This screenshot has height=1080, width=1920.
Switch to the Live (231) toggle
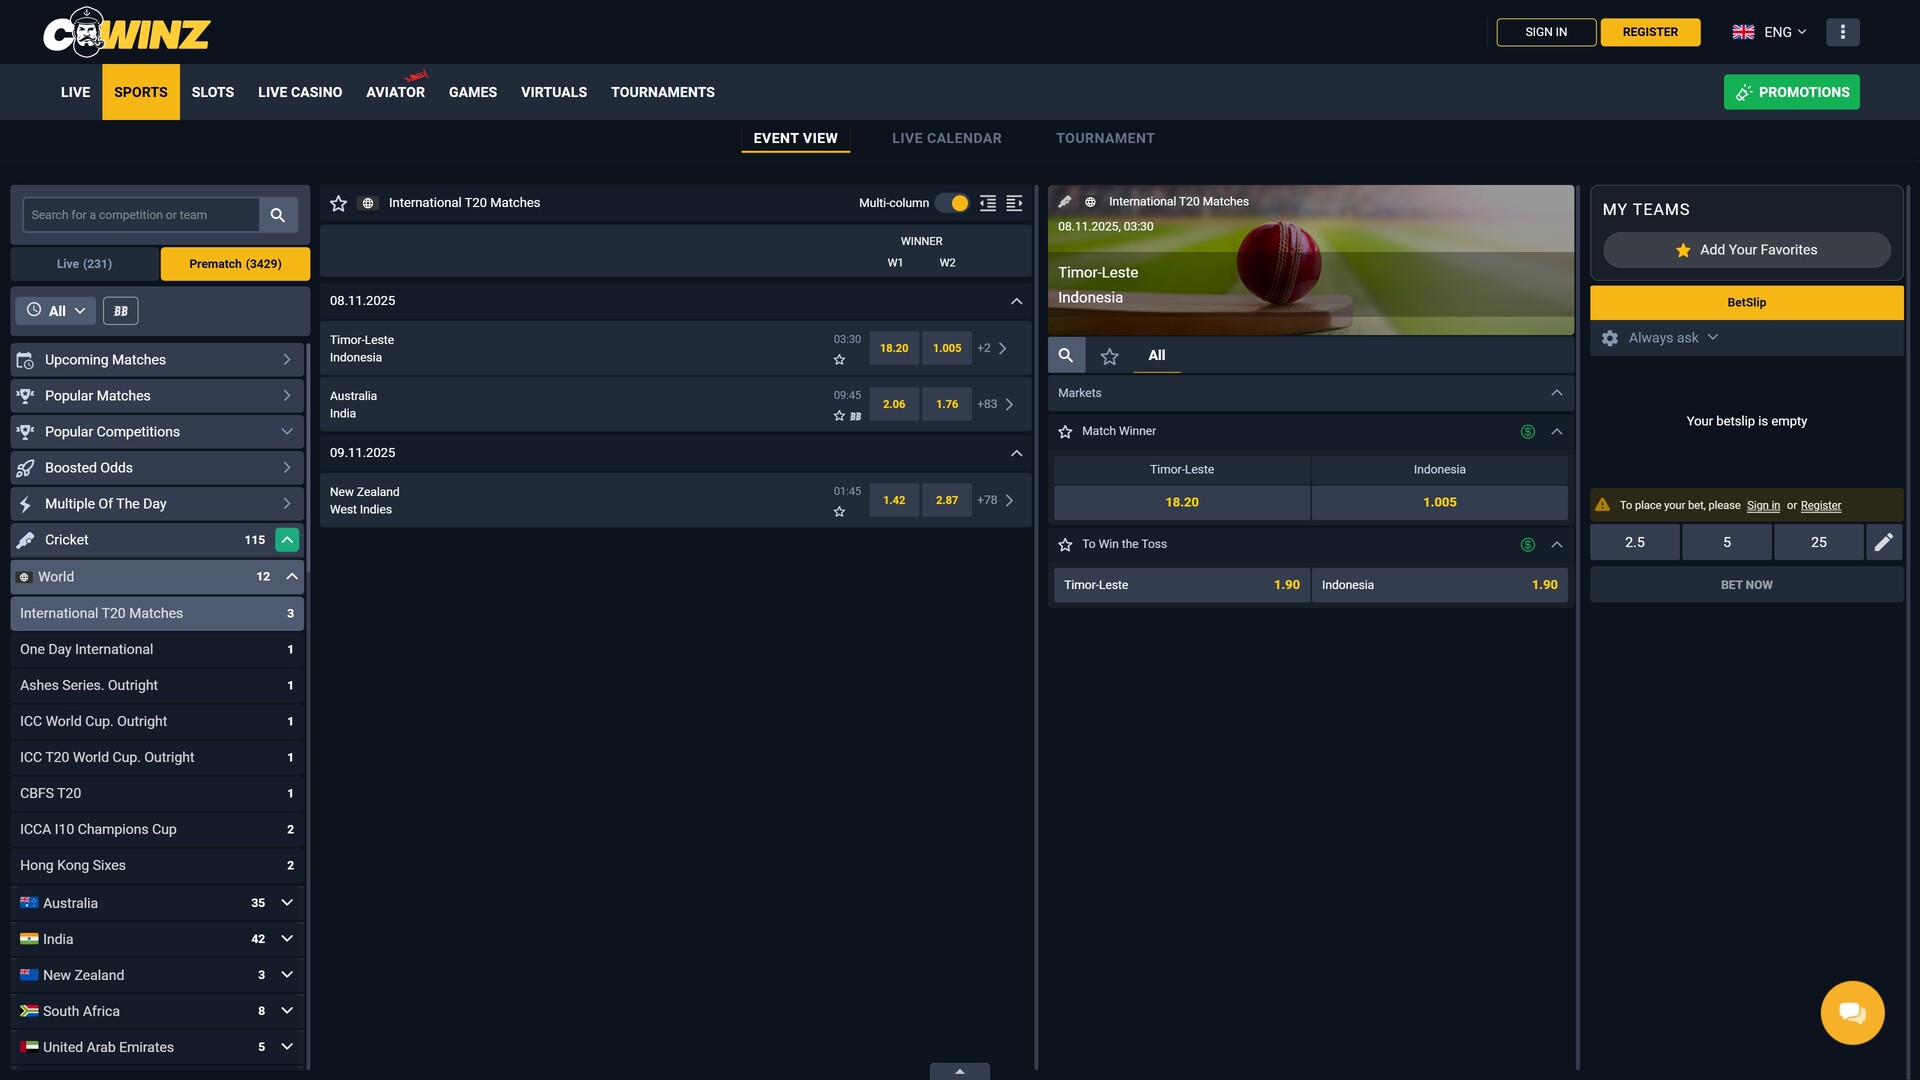[85, 264]
